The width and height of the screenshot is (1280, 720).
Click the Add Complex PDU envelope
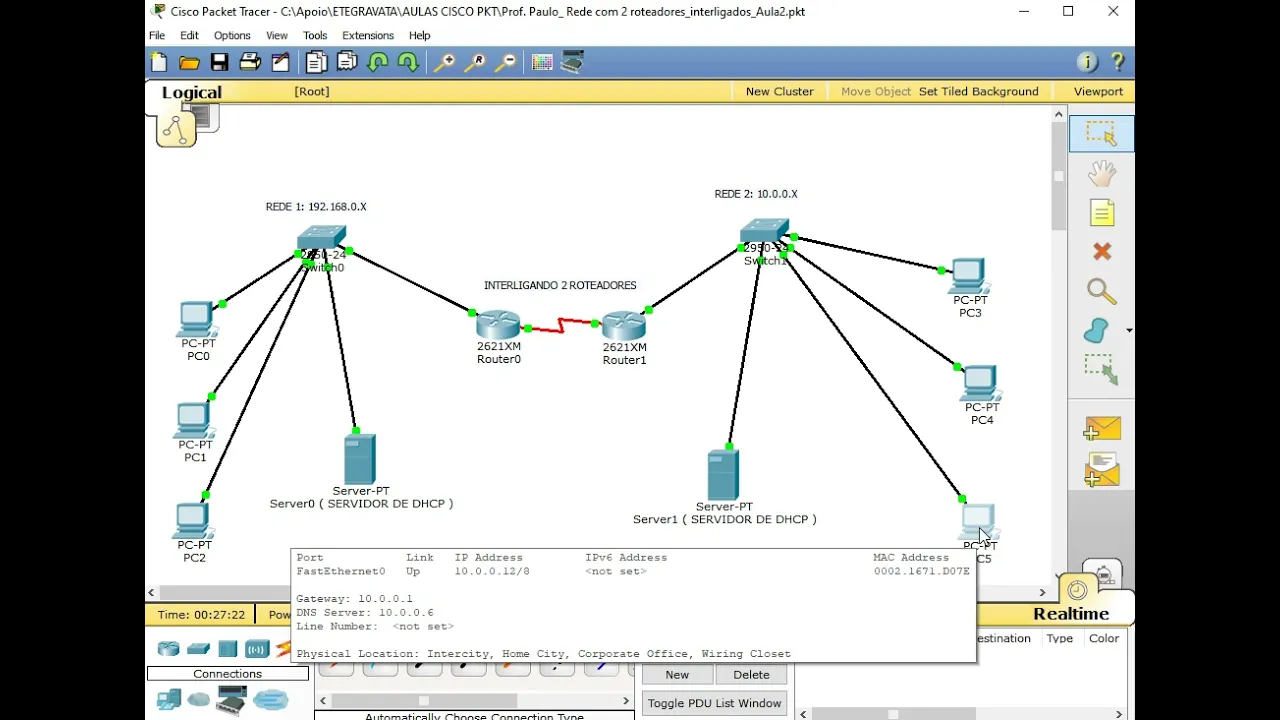coord(1101,469)
